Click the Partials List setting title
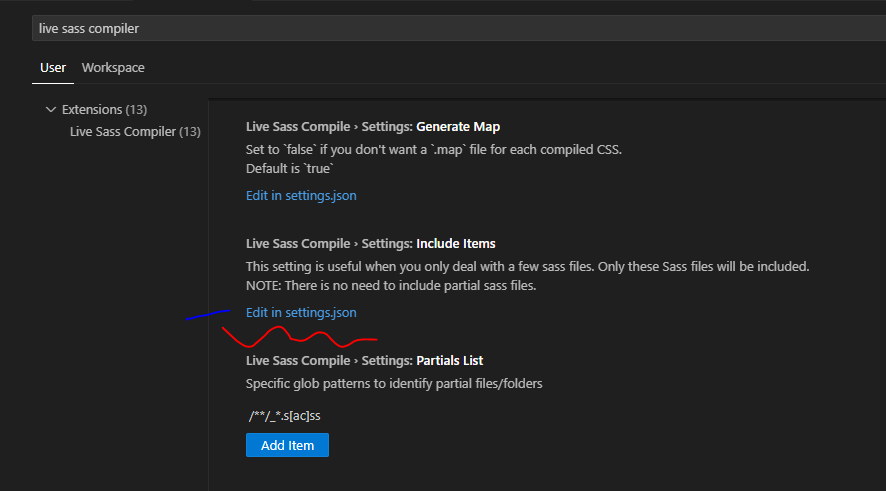 pyautogui.click(x=364, y=360)
